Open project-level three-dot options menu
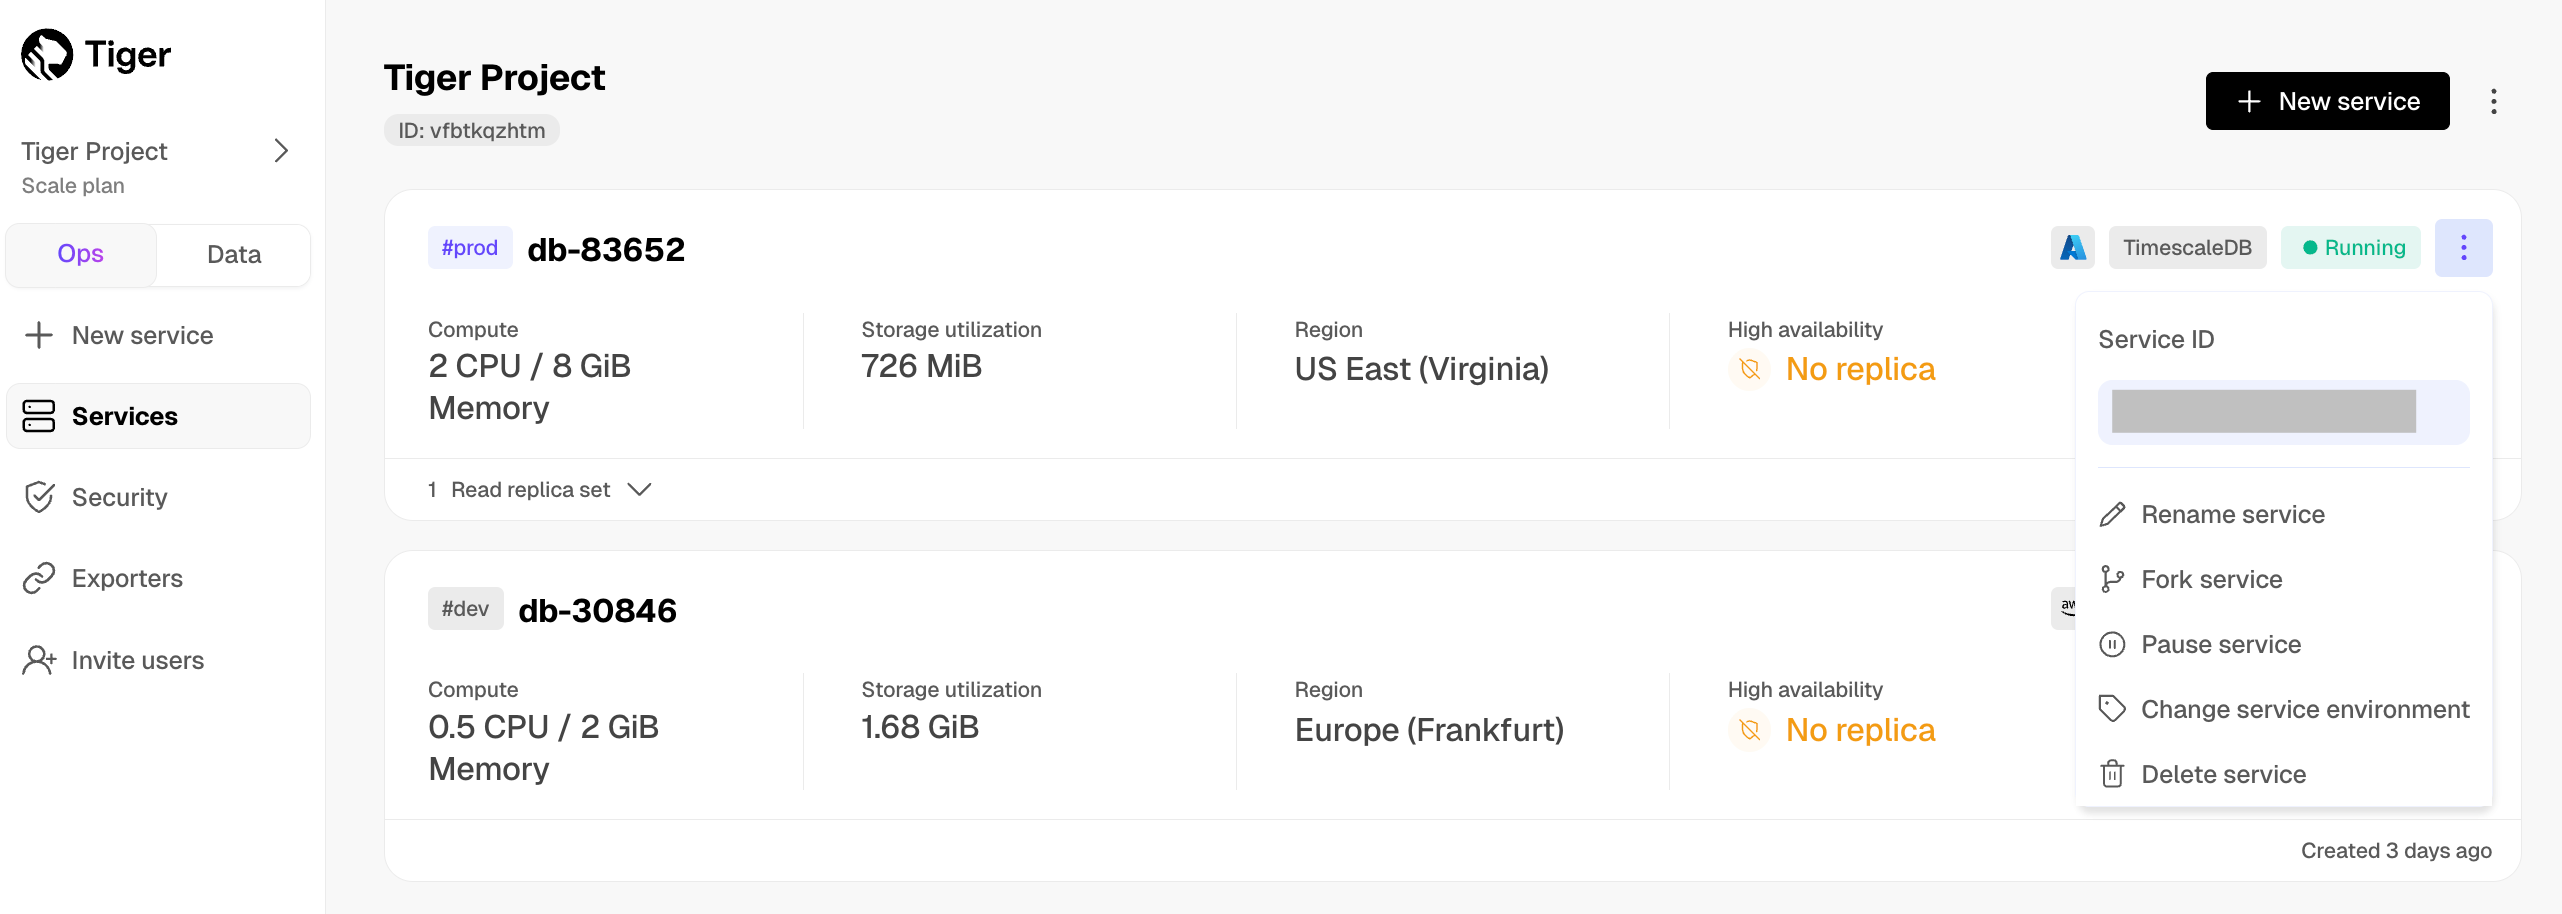Viewport: 2562px width, 914px height. (2493, 102)
